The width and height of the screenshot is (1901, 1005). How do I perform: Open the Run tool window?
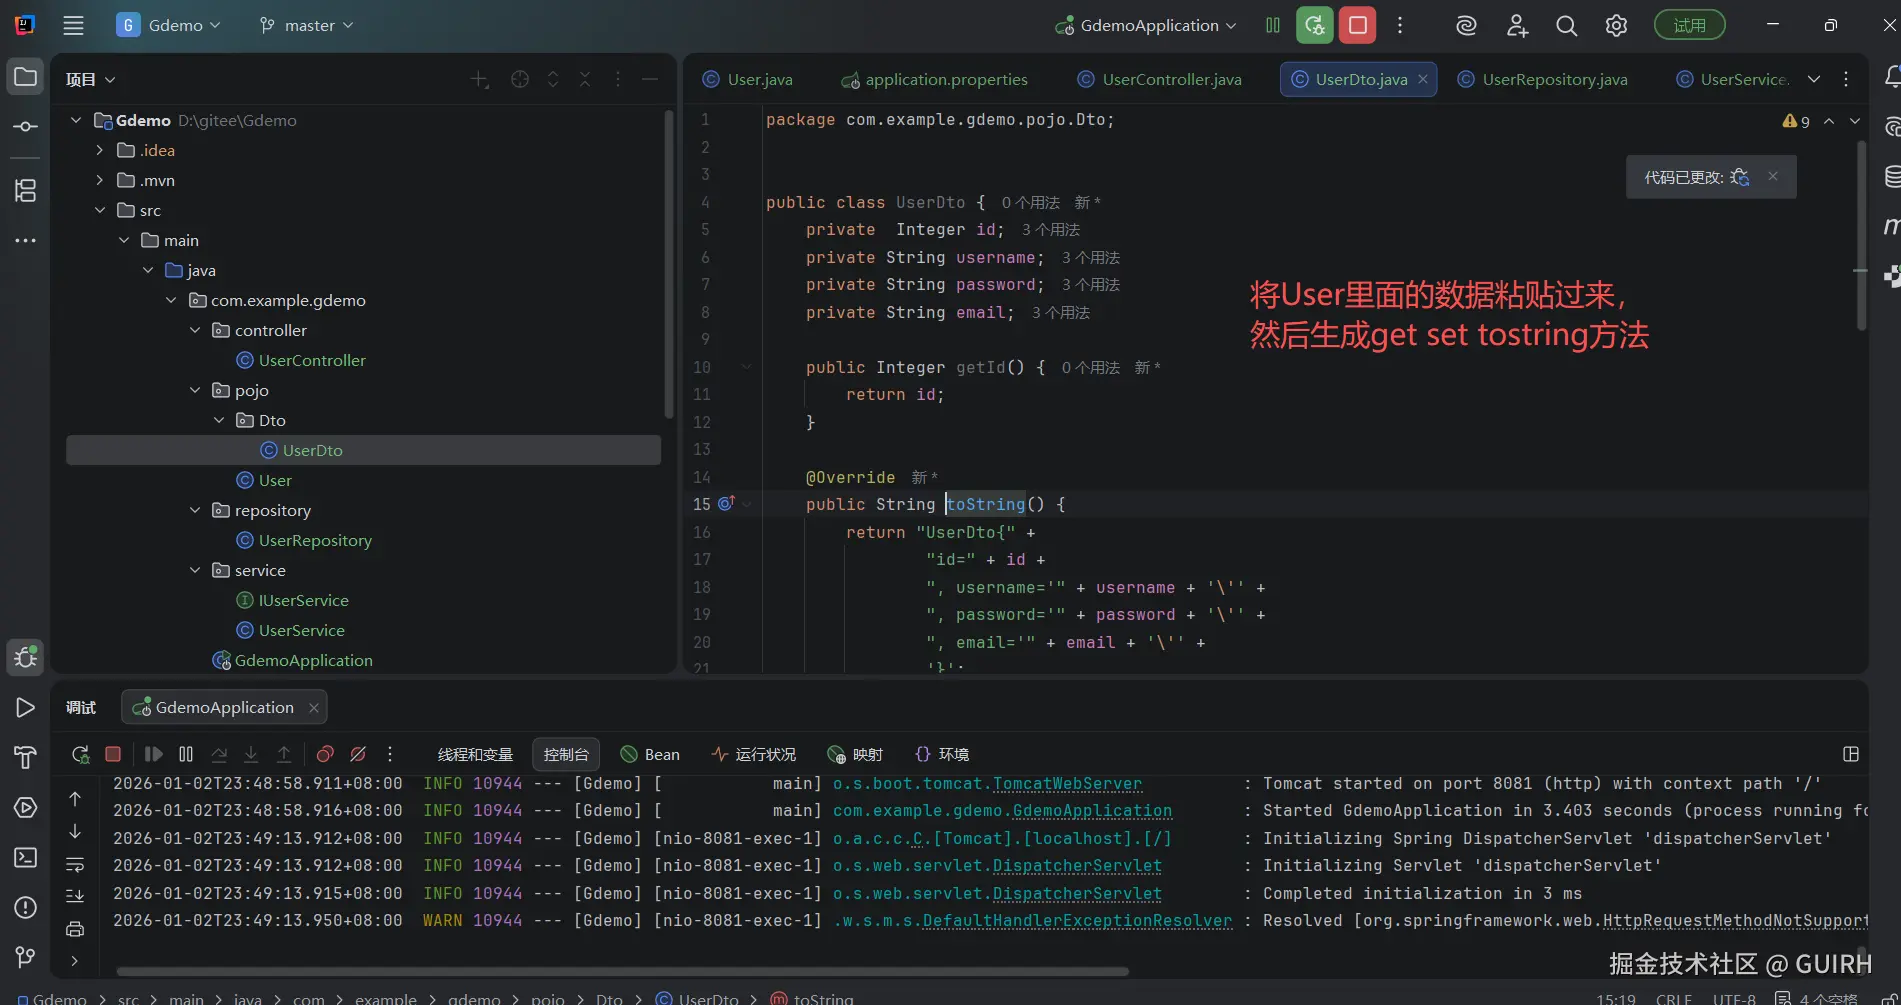point(26,707)
